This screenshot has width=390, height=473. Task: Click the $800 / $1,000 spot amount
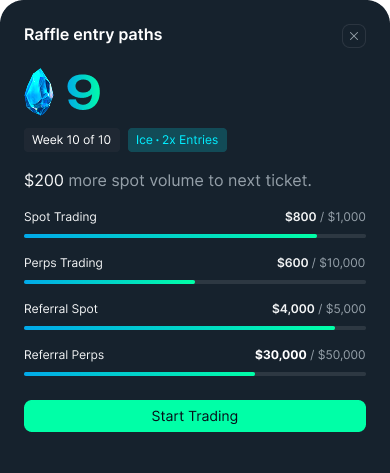(x=325, y=217)
